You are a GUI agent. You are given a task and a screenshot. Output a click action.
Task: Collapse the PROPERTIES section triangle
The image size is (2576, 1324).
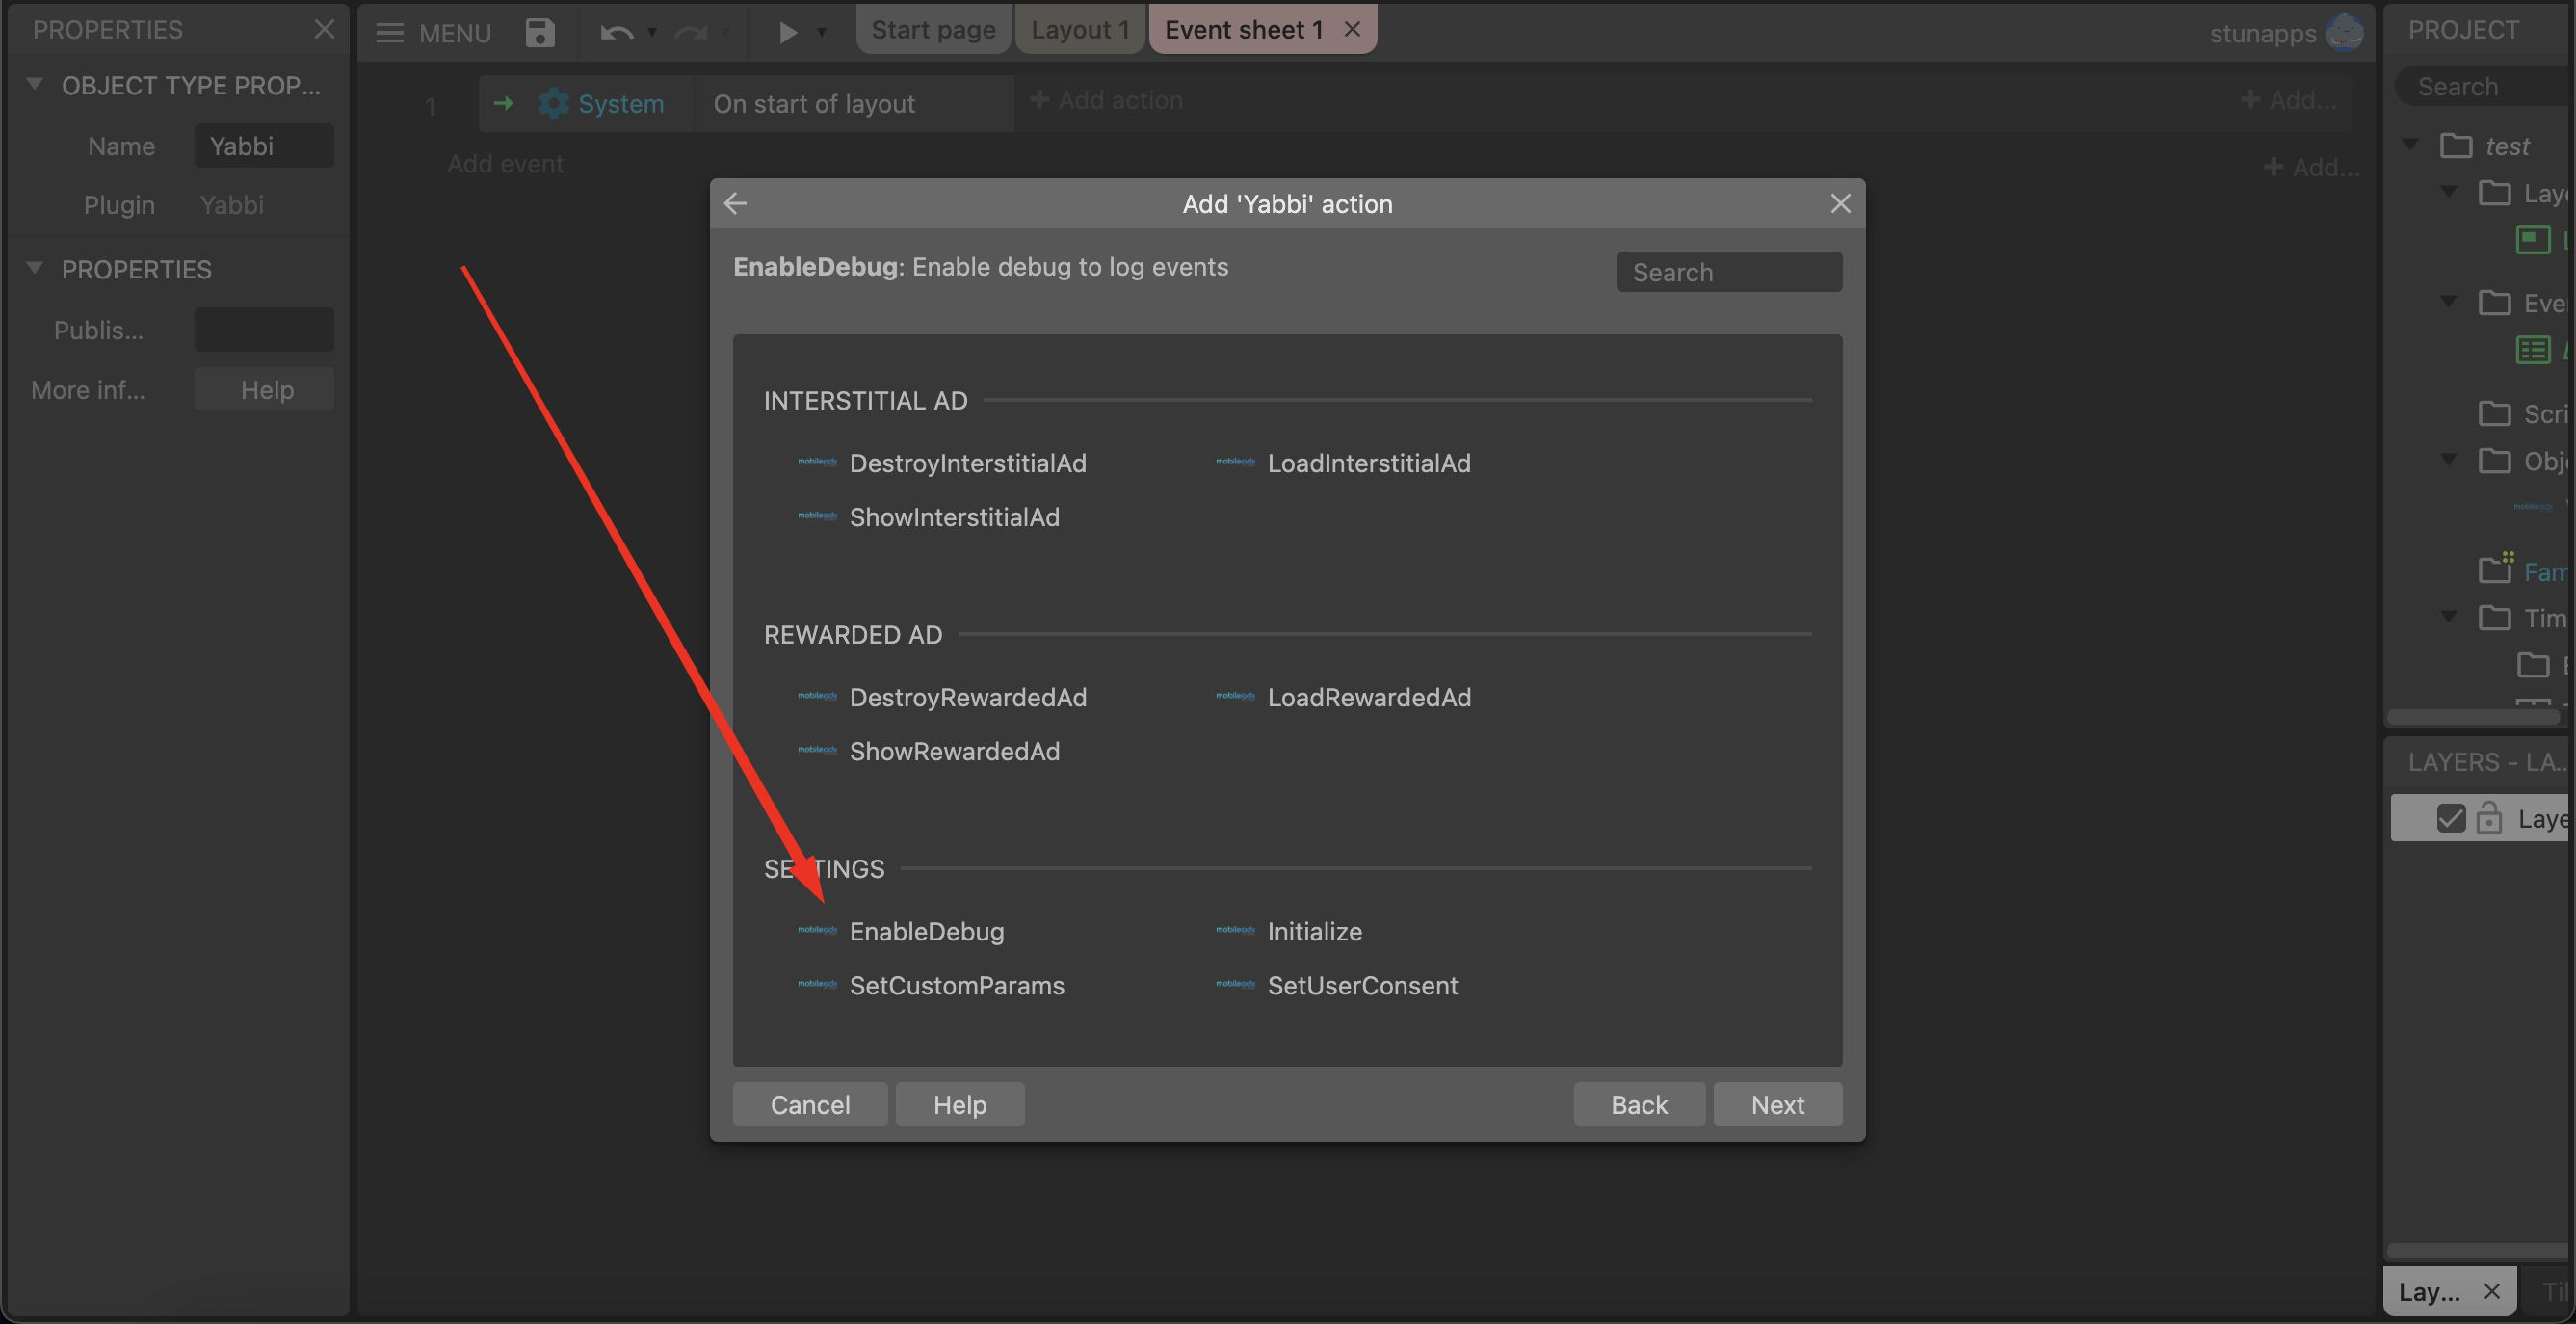pos(35,268)
